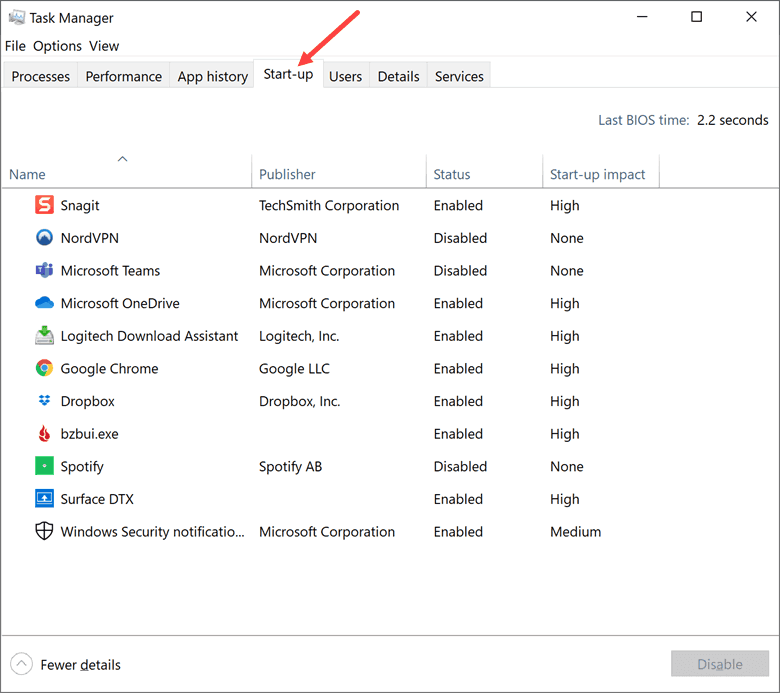Click Enabled status in Snagit row
Screen dimensions: 780x693
point(458,205)
